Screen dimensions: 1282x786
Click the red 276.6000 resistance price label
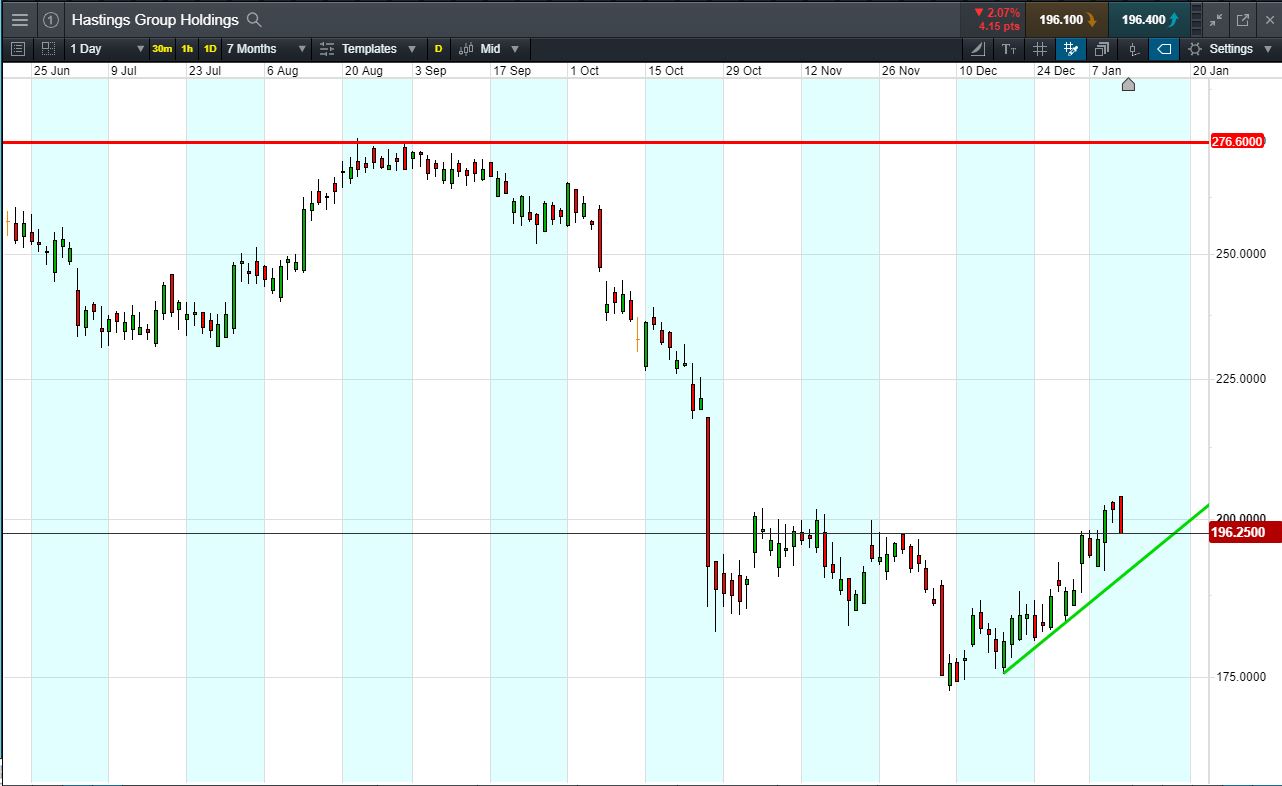(x=1237, y=142)
